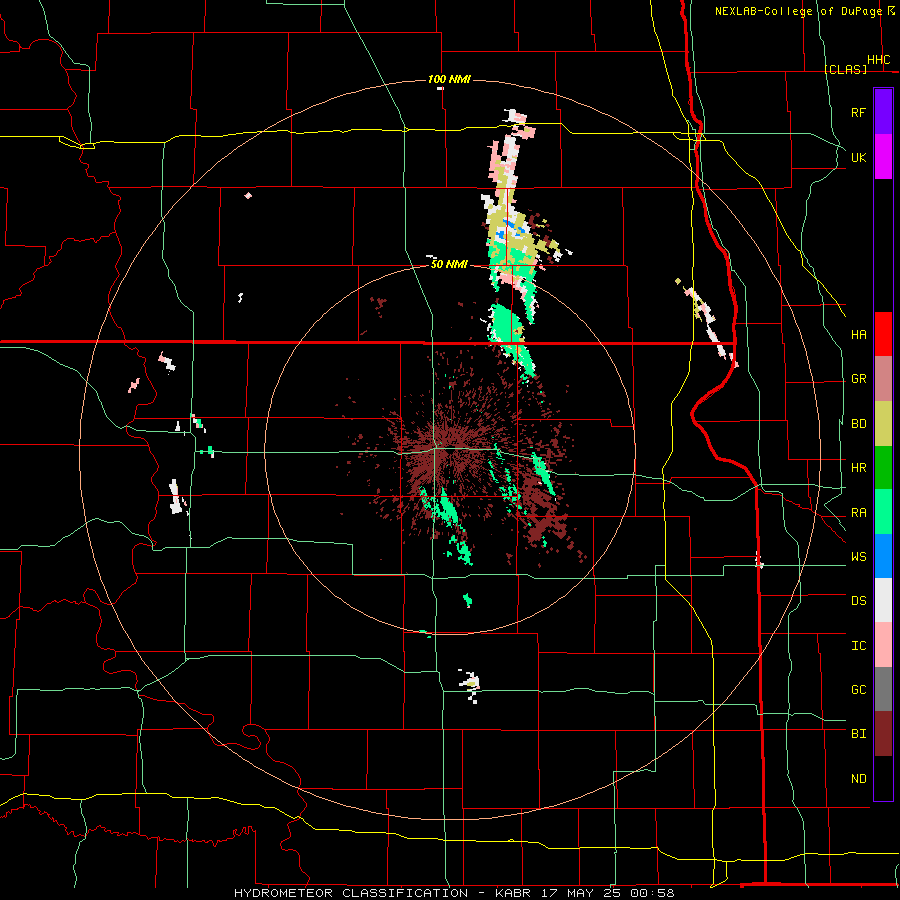This screenshot has width=900, height=900.
Task: Click the DS white legend swatch
Action: coord(883,600)
